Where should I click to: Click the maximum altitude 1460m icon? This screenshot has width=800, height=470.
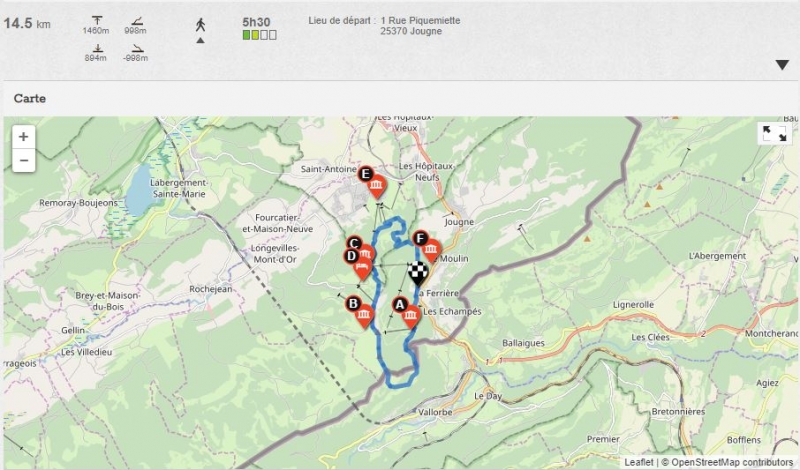point(96,19)
